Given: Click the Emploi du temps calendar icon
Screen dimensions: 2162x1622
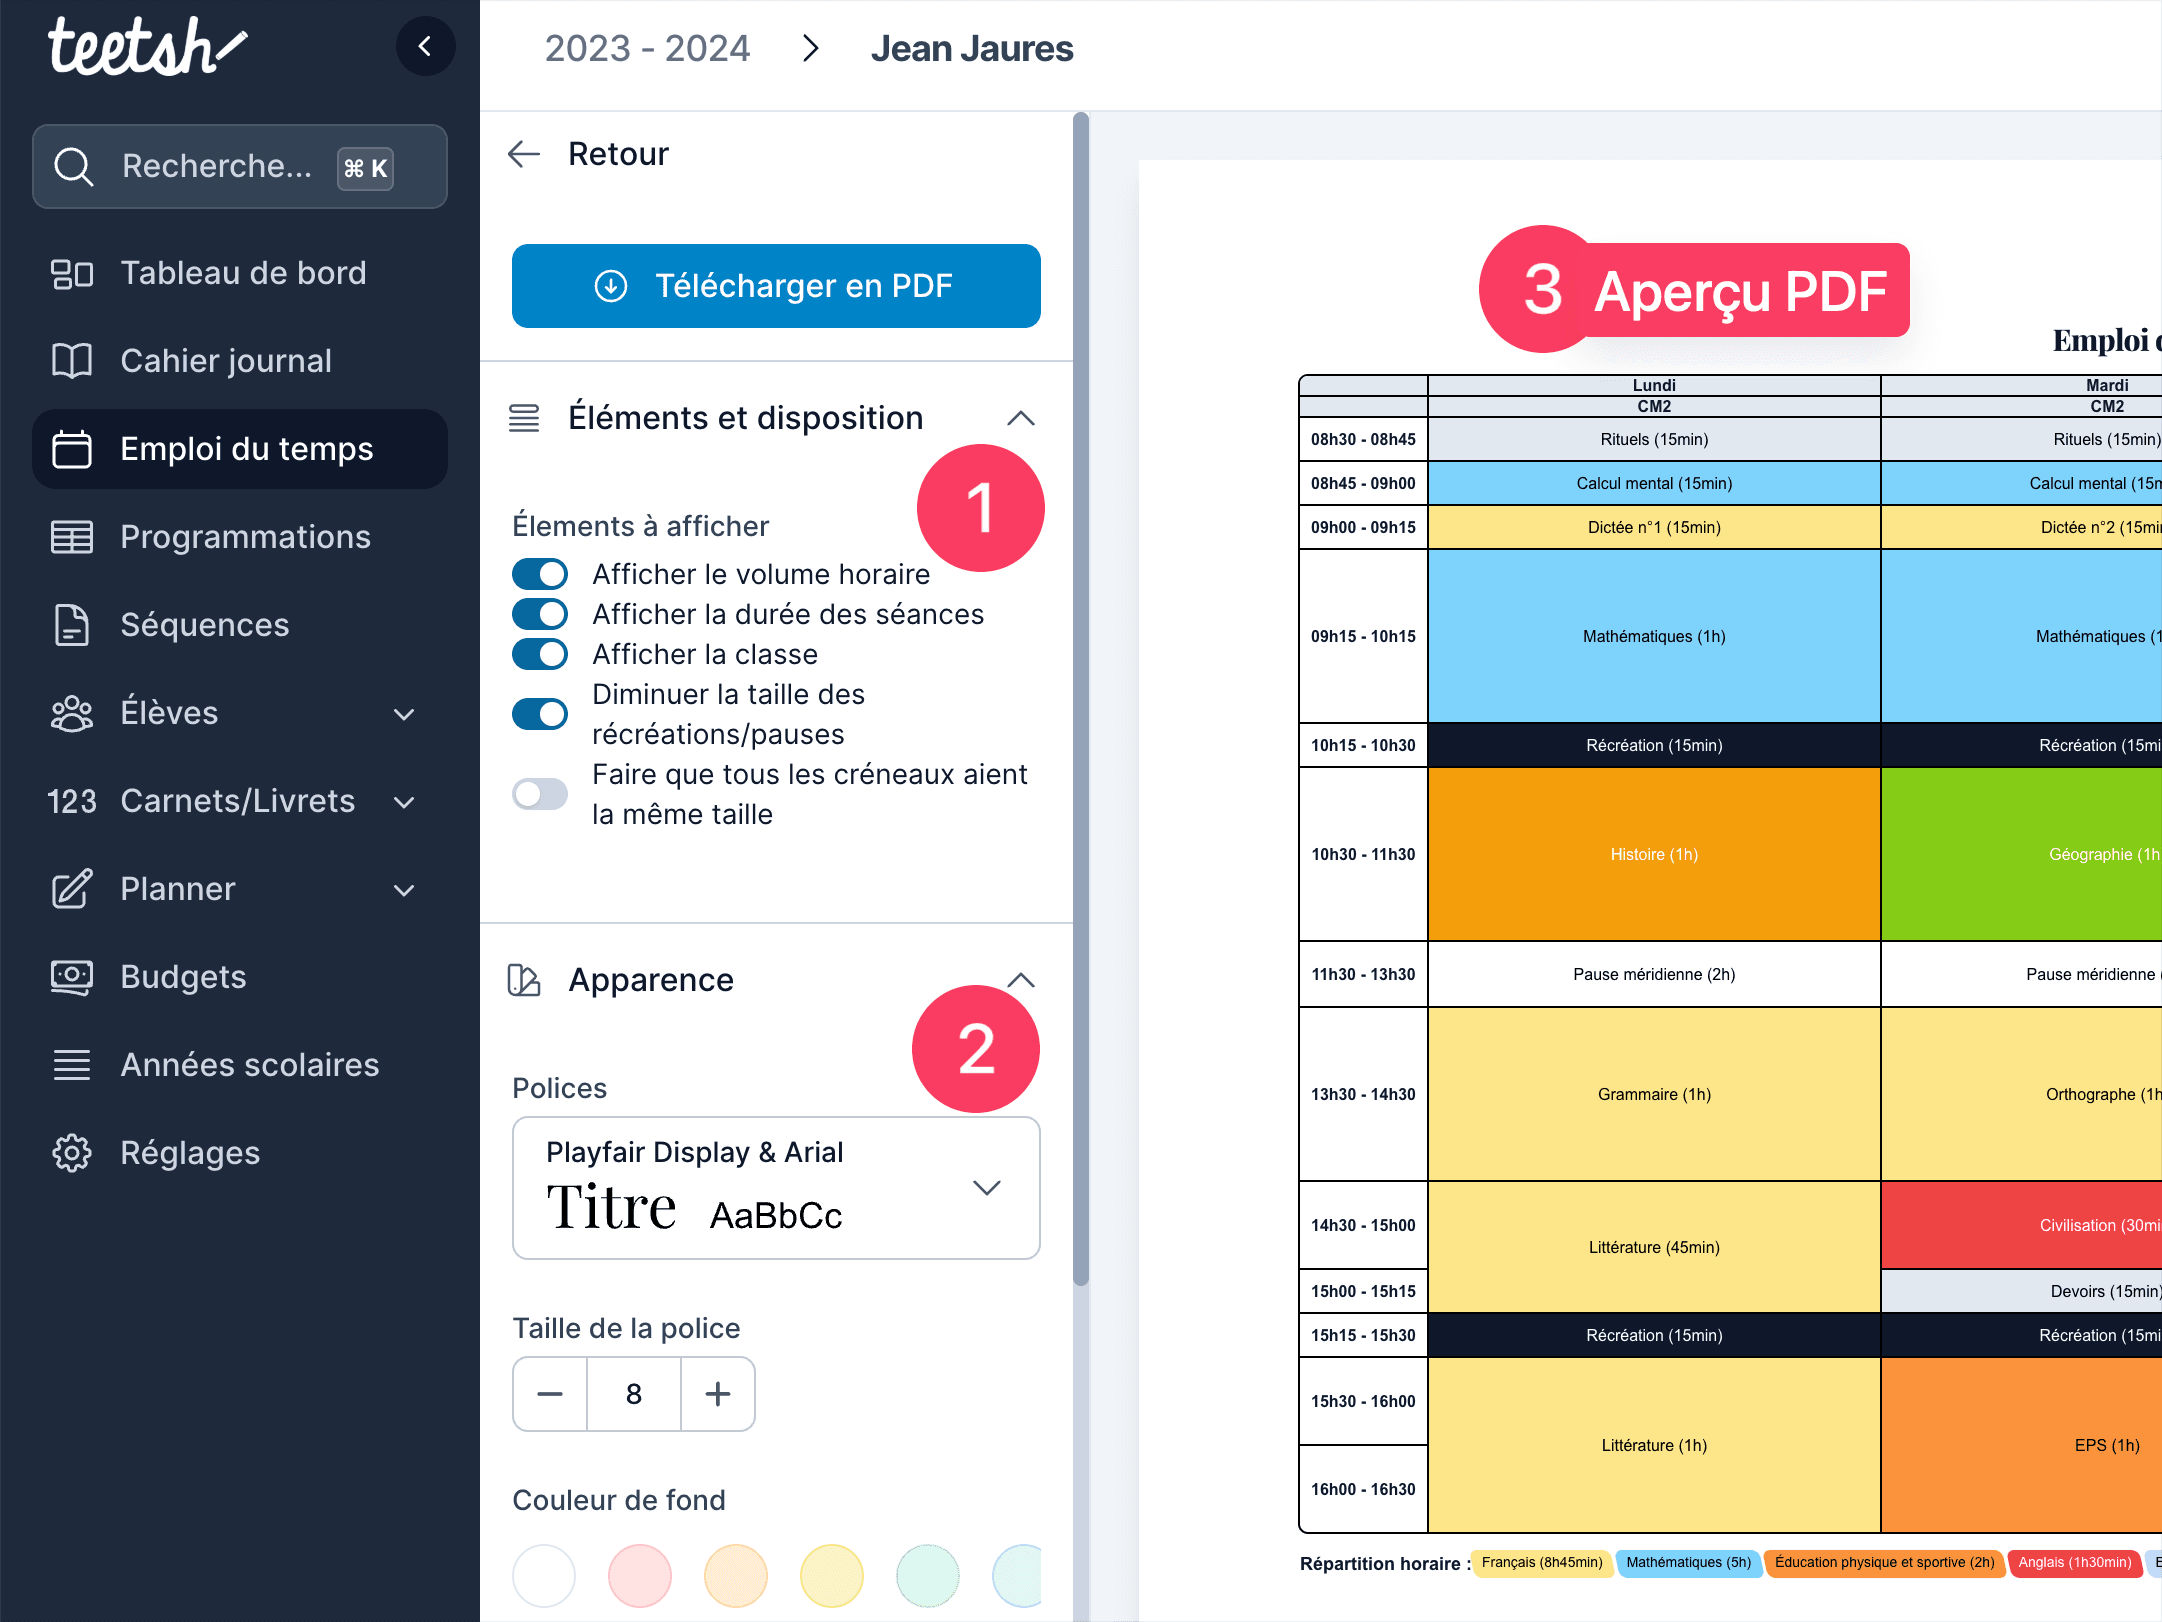Looking at the screenshot, I should coord(72,449).
